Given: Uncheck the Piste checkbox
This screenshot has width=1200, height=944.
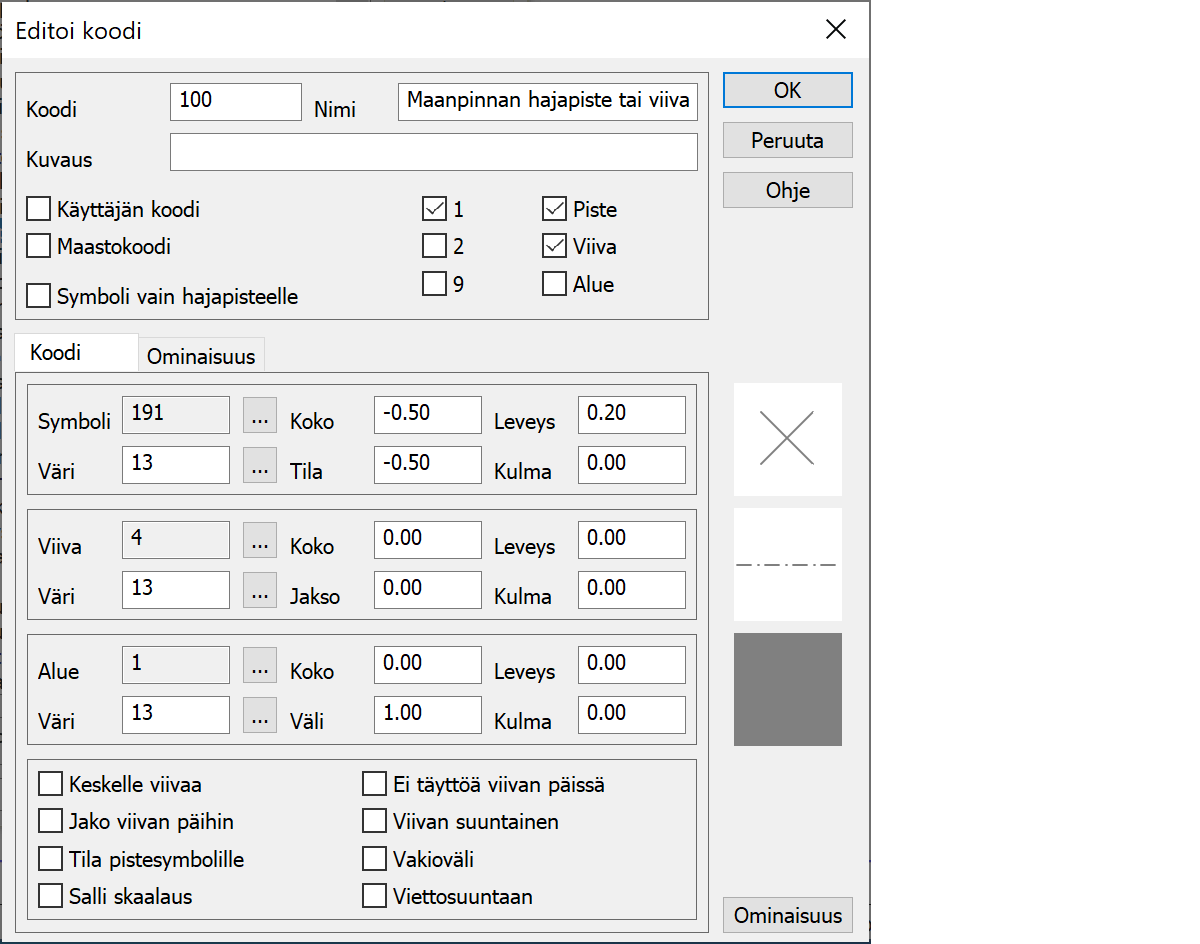Looking at the screenshot, I should pos(554,209).
